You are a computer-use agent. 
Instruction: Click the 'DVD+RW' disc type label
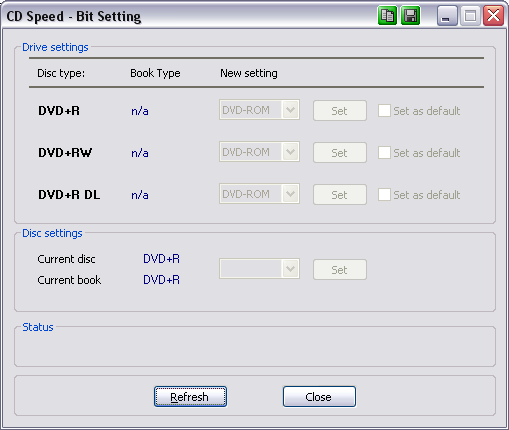click(x=65, y=153)
